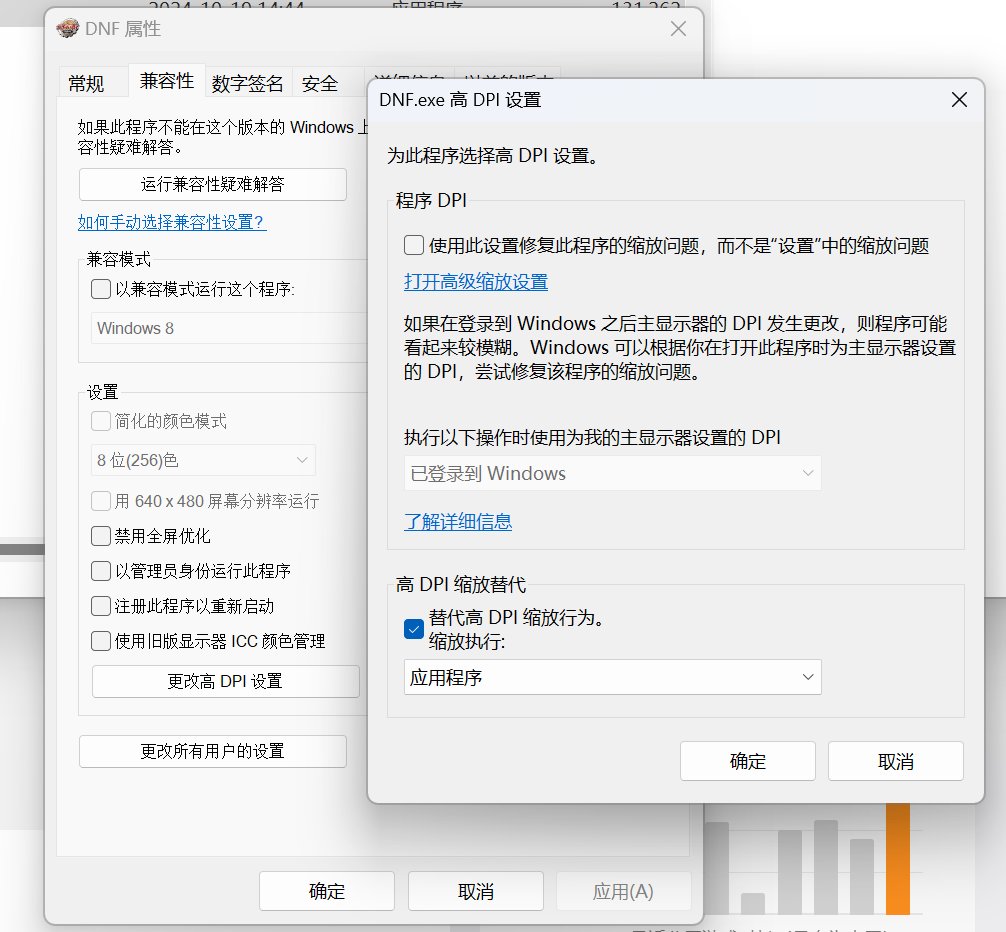Confirm with 确定 in the DPI dialog
The width and height of the screenshot is (1006, 932).
click(x=748, y=761)
